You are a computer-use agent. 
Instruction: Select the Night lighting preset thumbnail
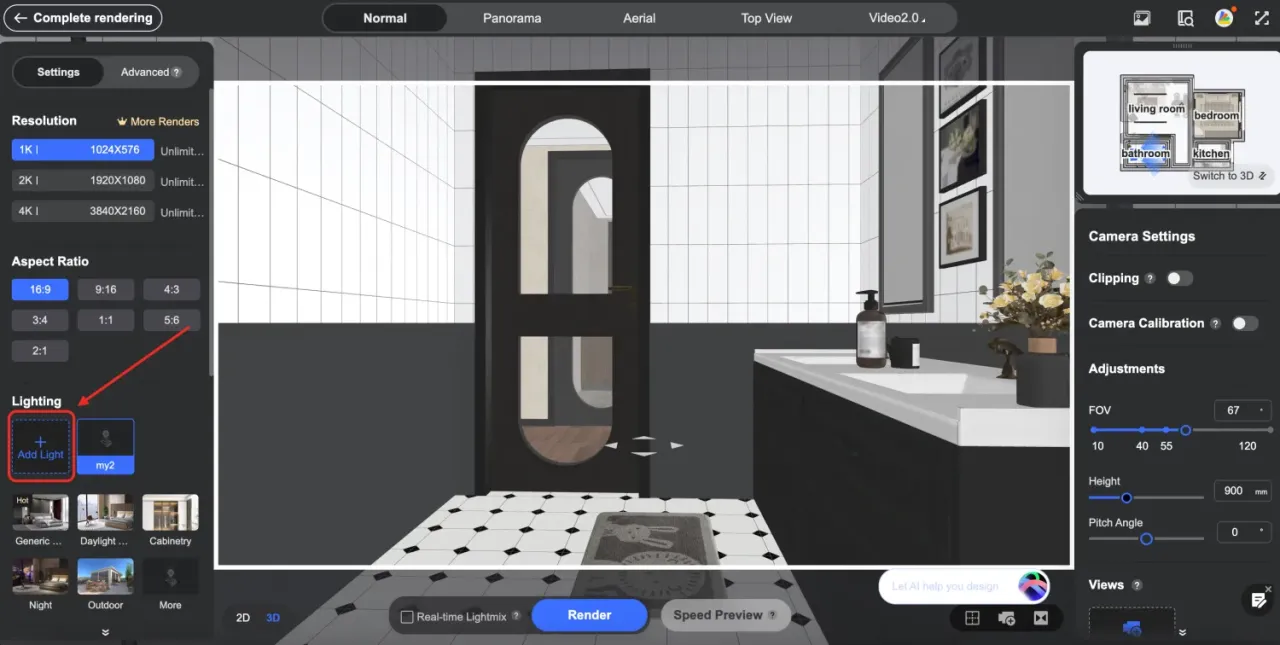41,577
